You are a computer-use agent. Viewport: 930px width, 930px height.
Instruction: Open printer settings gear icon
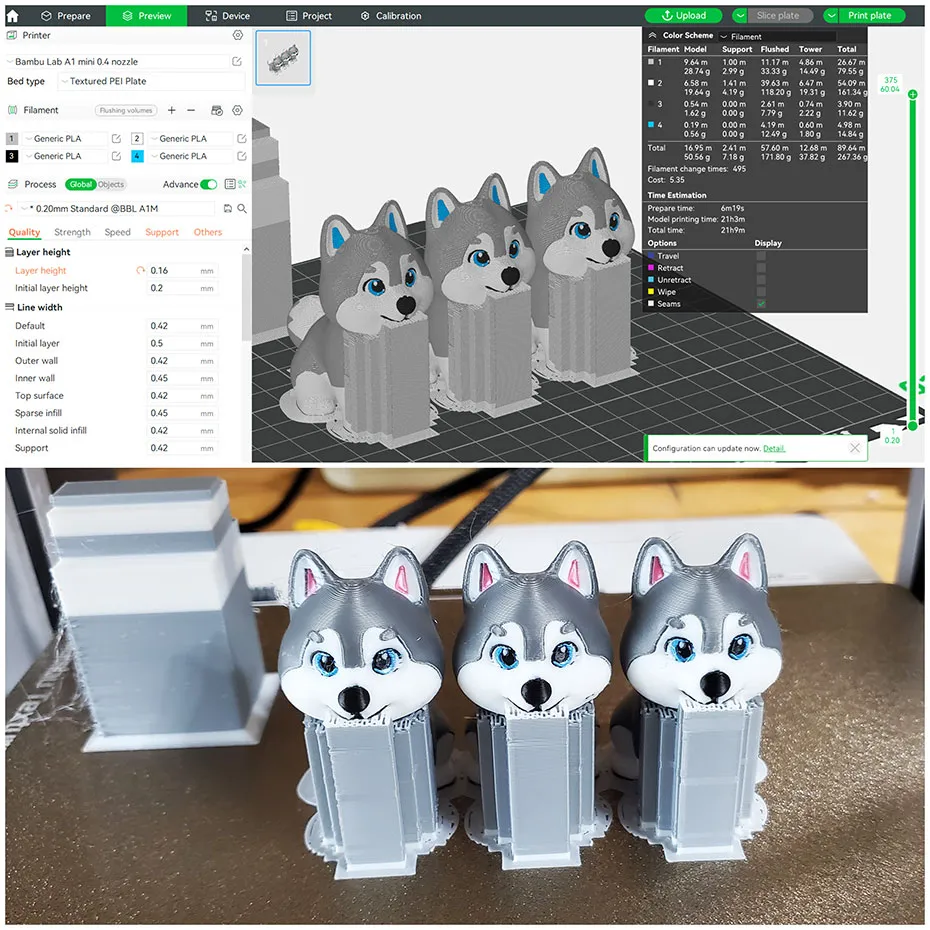click(x=238, y=36)
